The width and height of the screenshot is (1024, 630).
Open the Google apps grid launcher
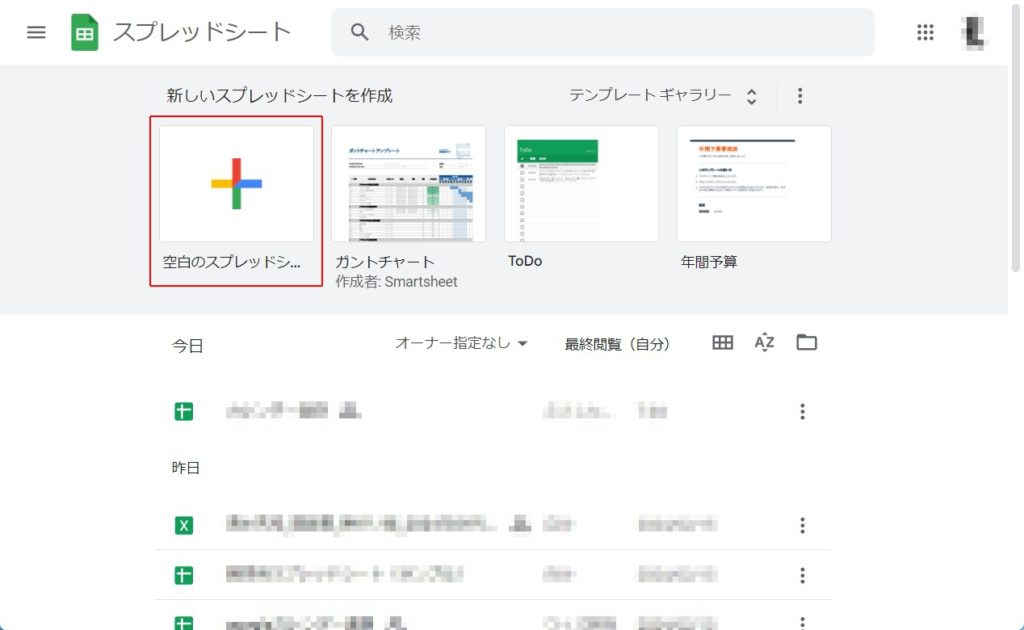point(925,32)
